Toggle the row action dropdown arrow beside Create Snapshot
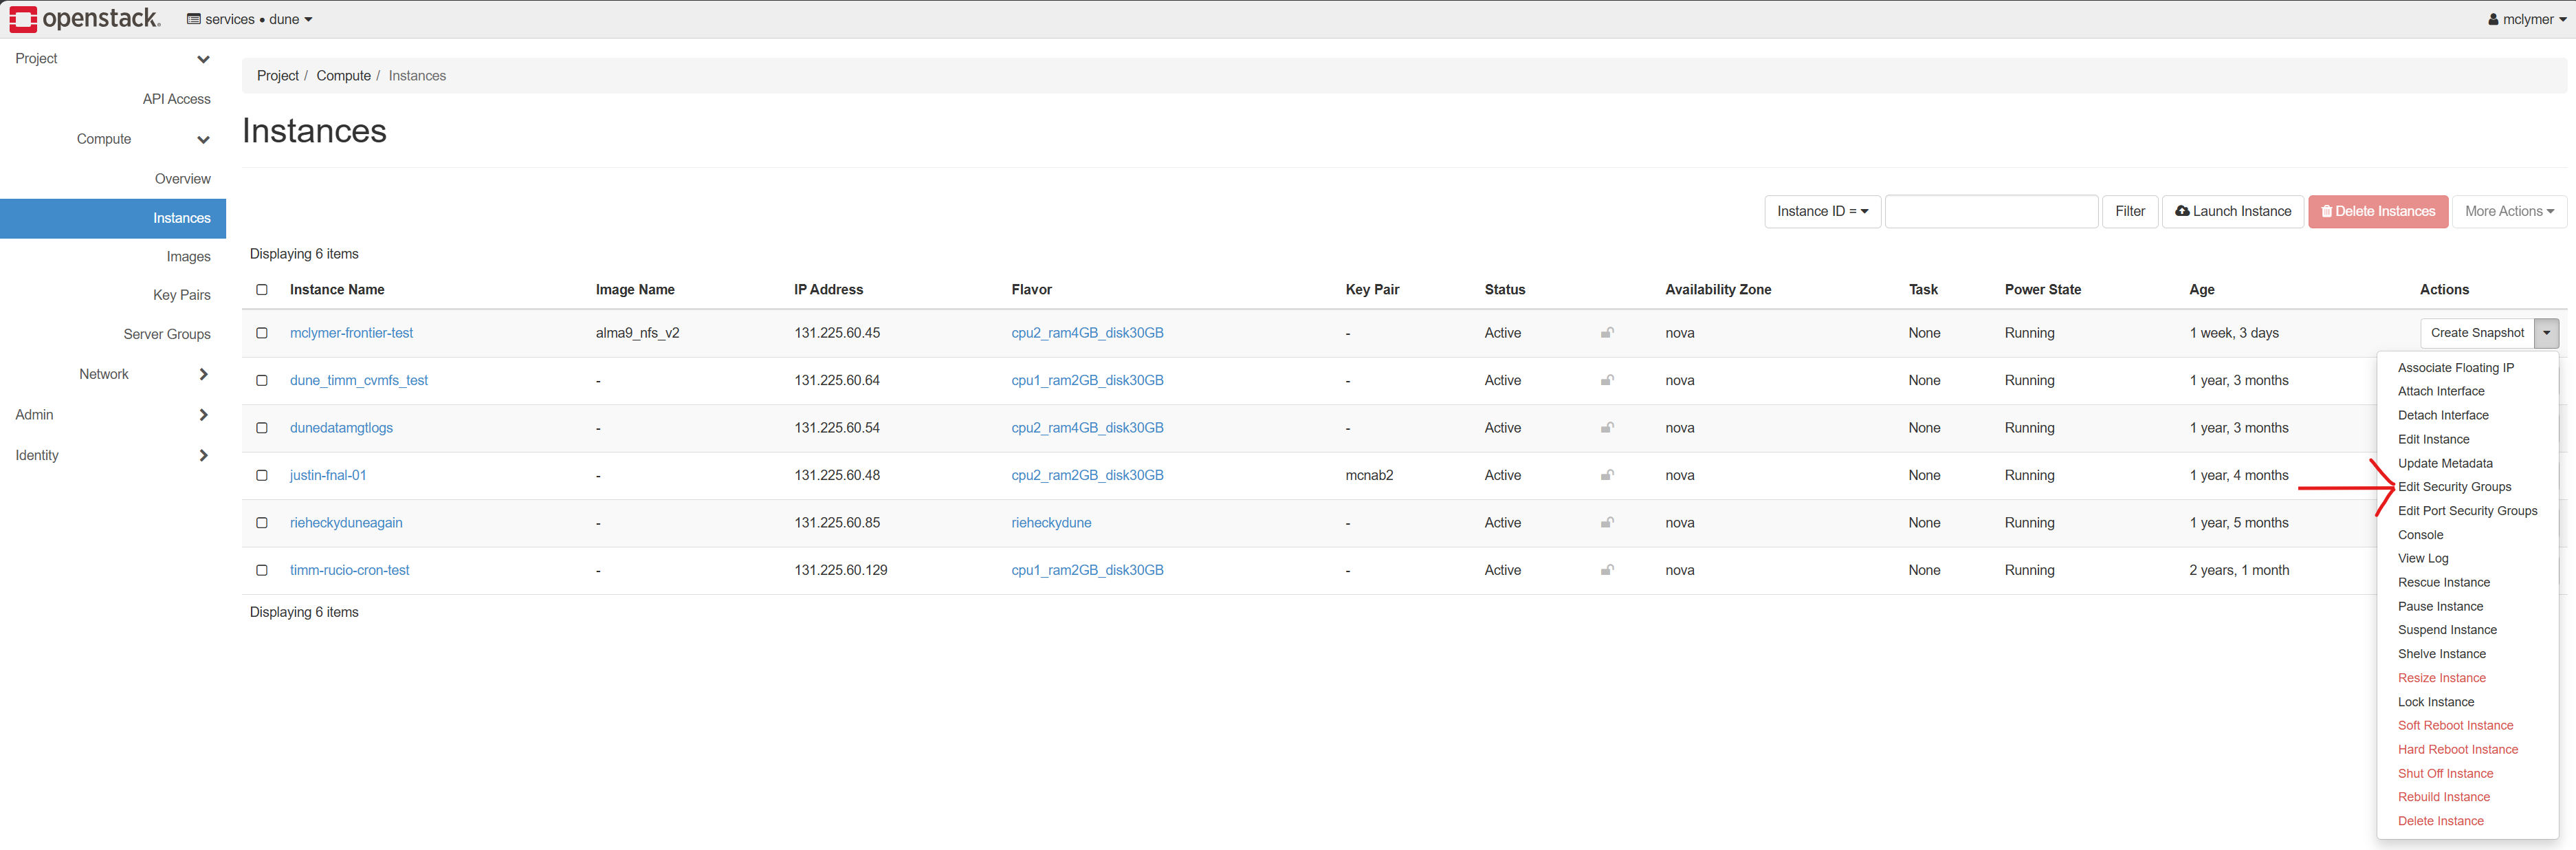Screen dimensions: 2576x850 pos(2546,333)
